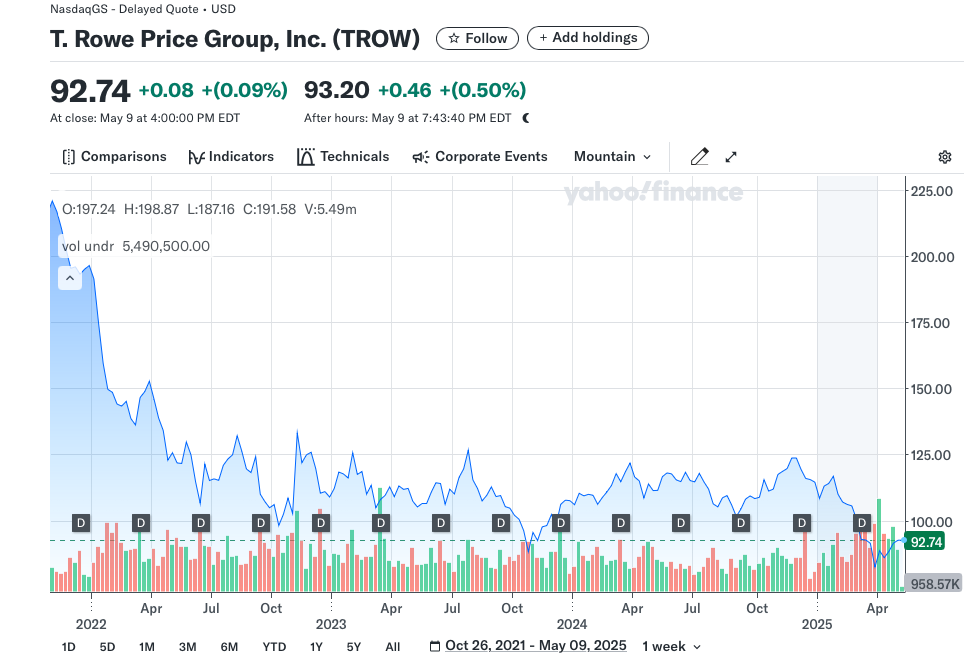
Task: Open the March 2024 dividend D marker
Action: pyautogui.click(x=621, y=523)
